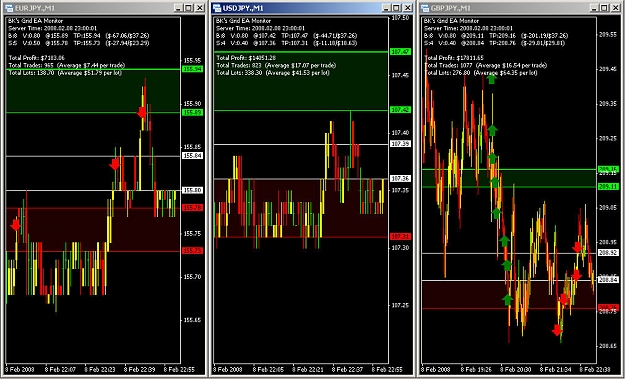Click the USDJPY window chart icon
Screen dimensions: 625x379
click(x=217, y=8)
